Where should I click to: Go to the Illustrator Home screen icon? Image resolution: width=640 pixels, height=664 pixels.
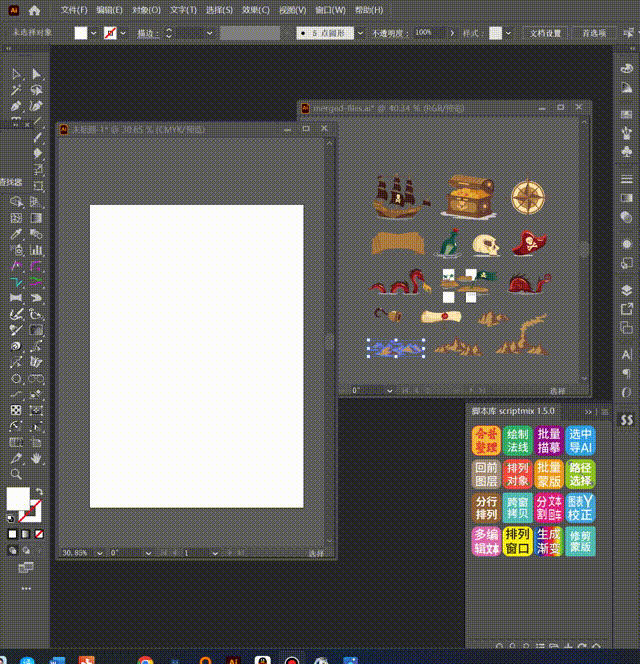coord(34,11)
